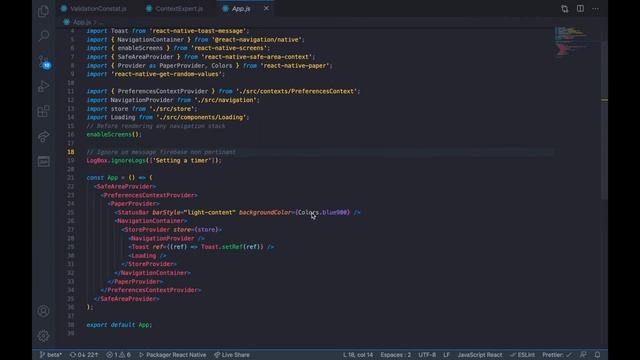Click 'Toast.setRef(ref)' on line 29
This screenshot has width=640, height=360.
click(232, 247)
